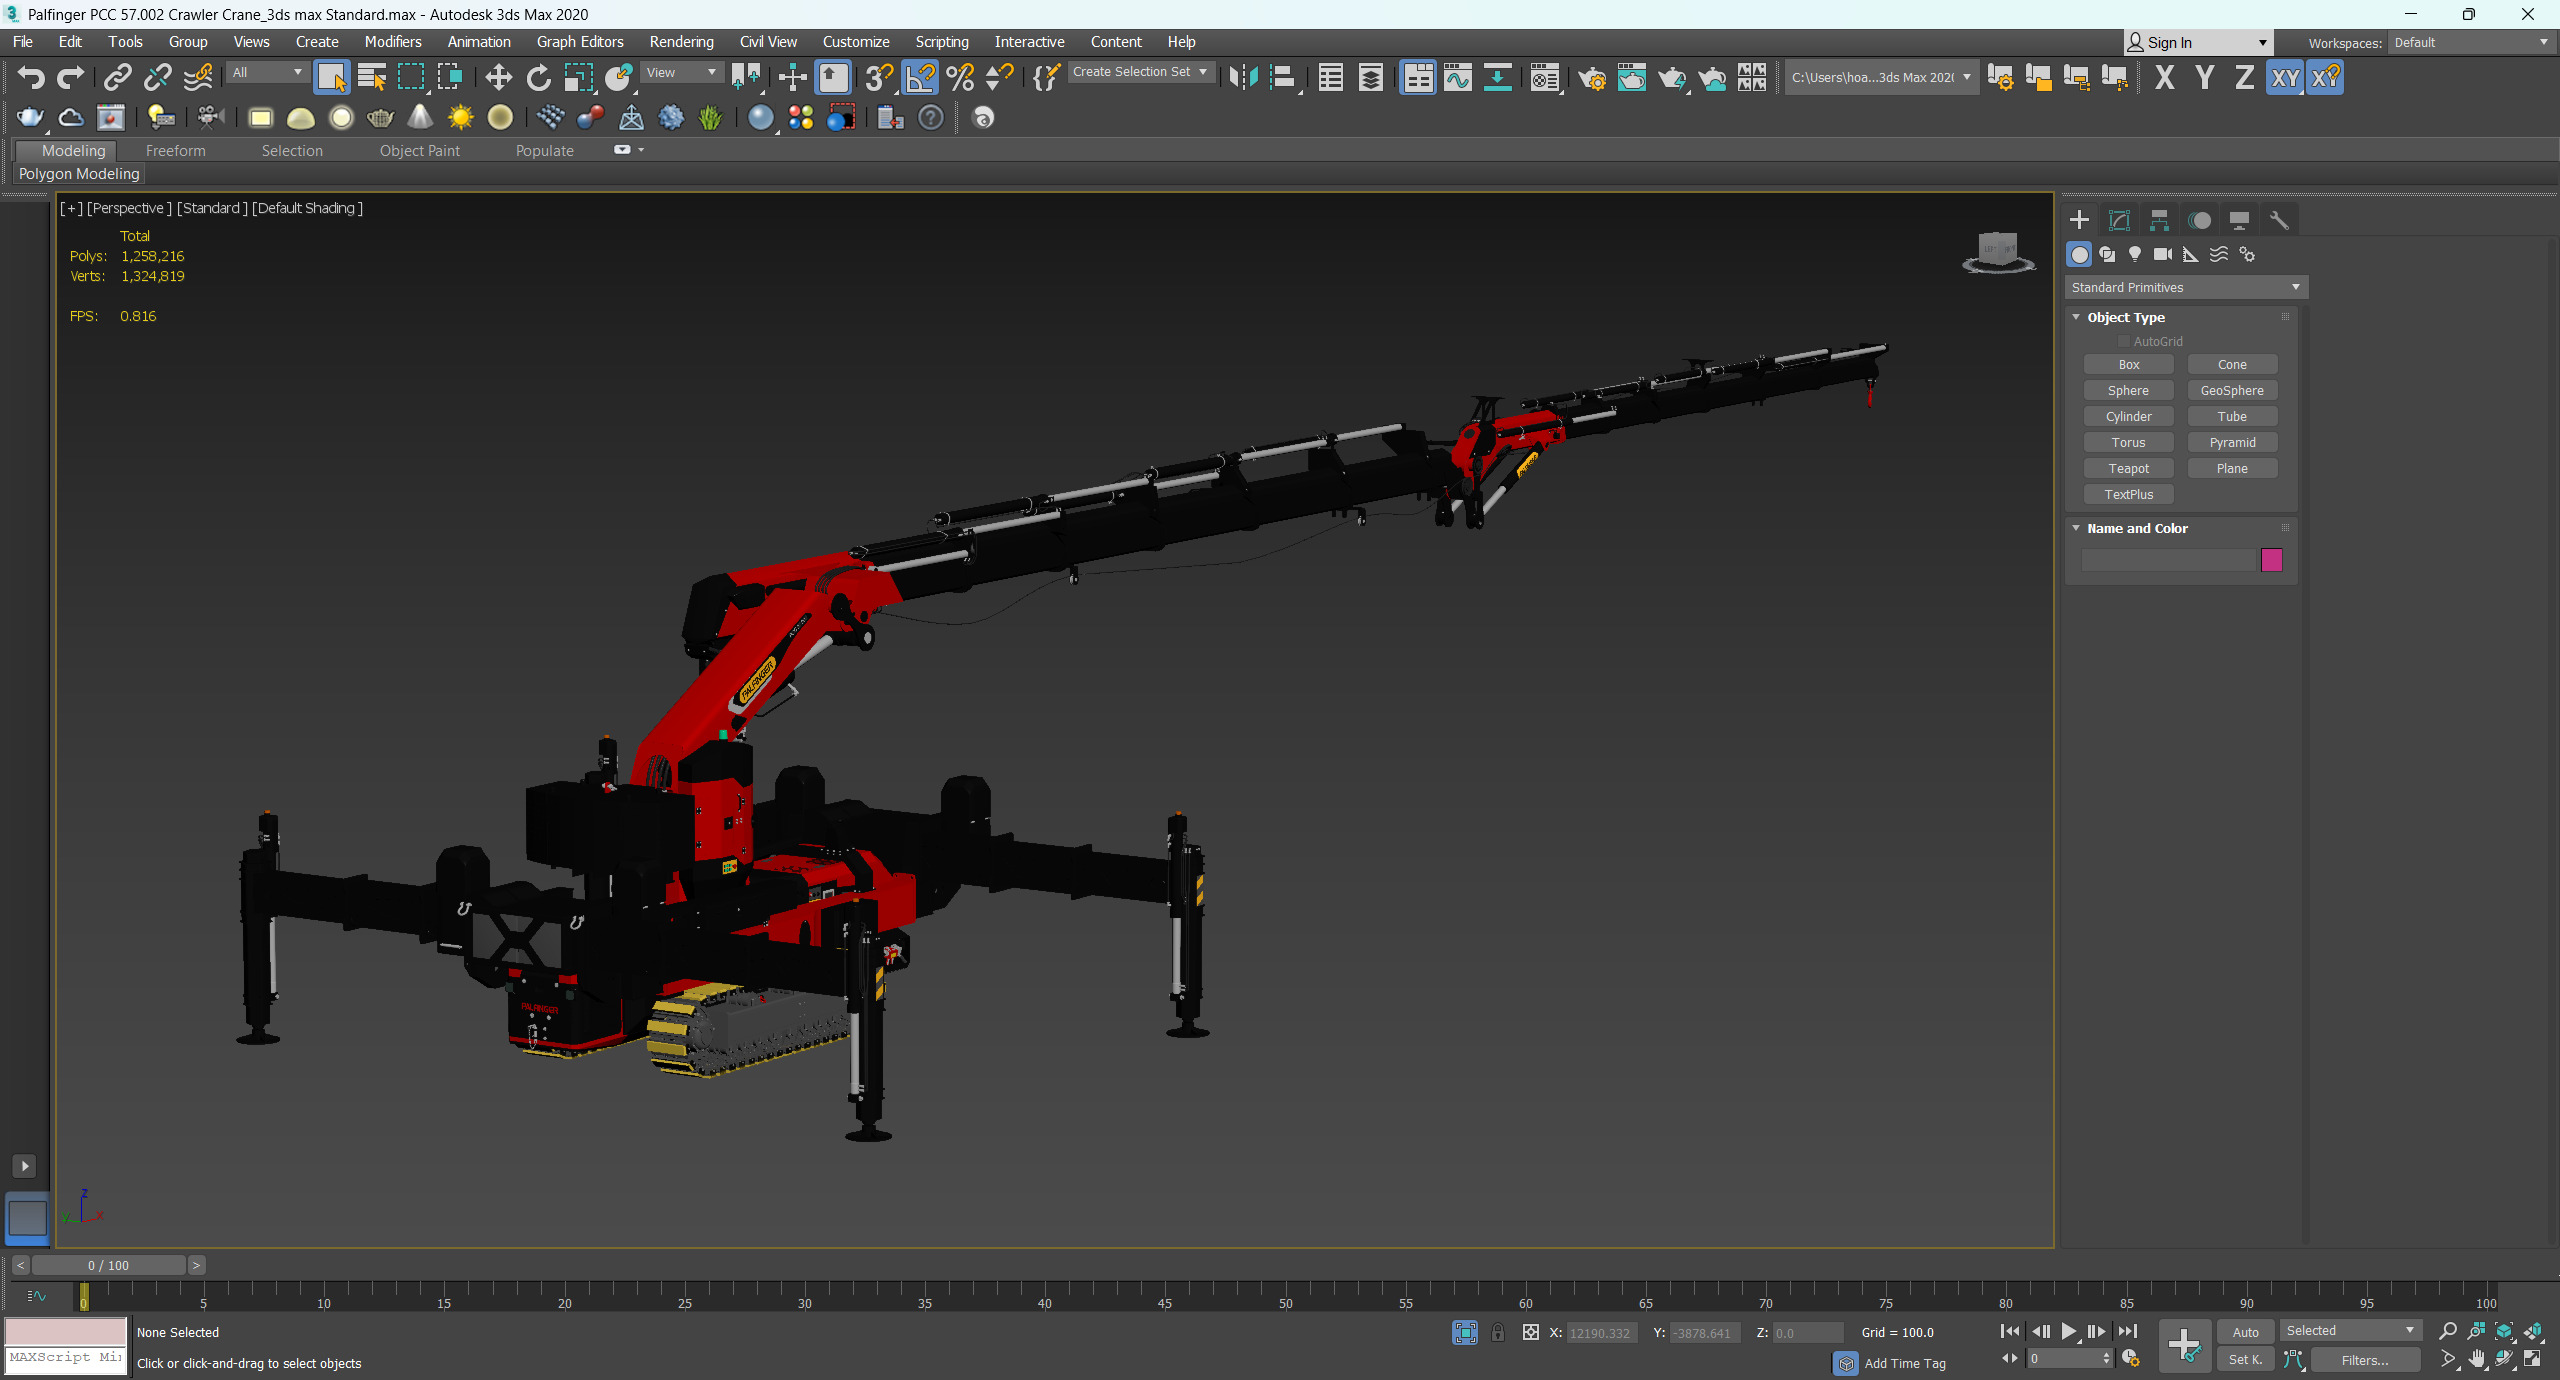Toggle 3D Snaps button
This screenshot has height=1380, width=2560.
[880, 77]
